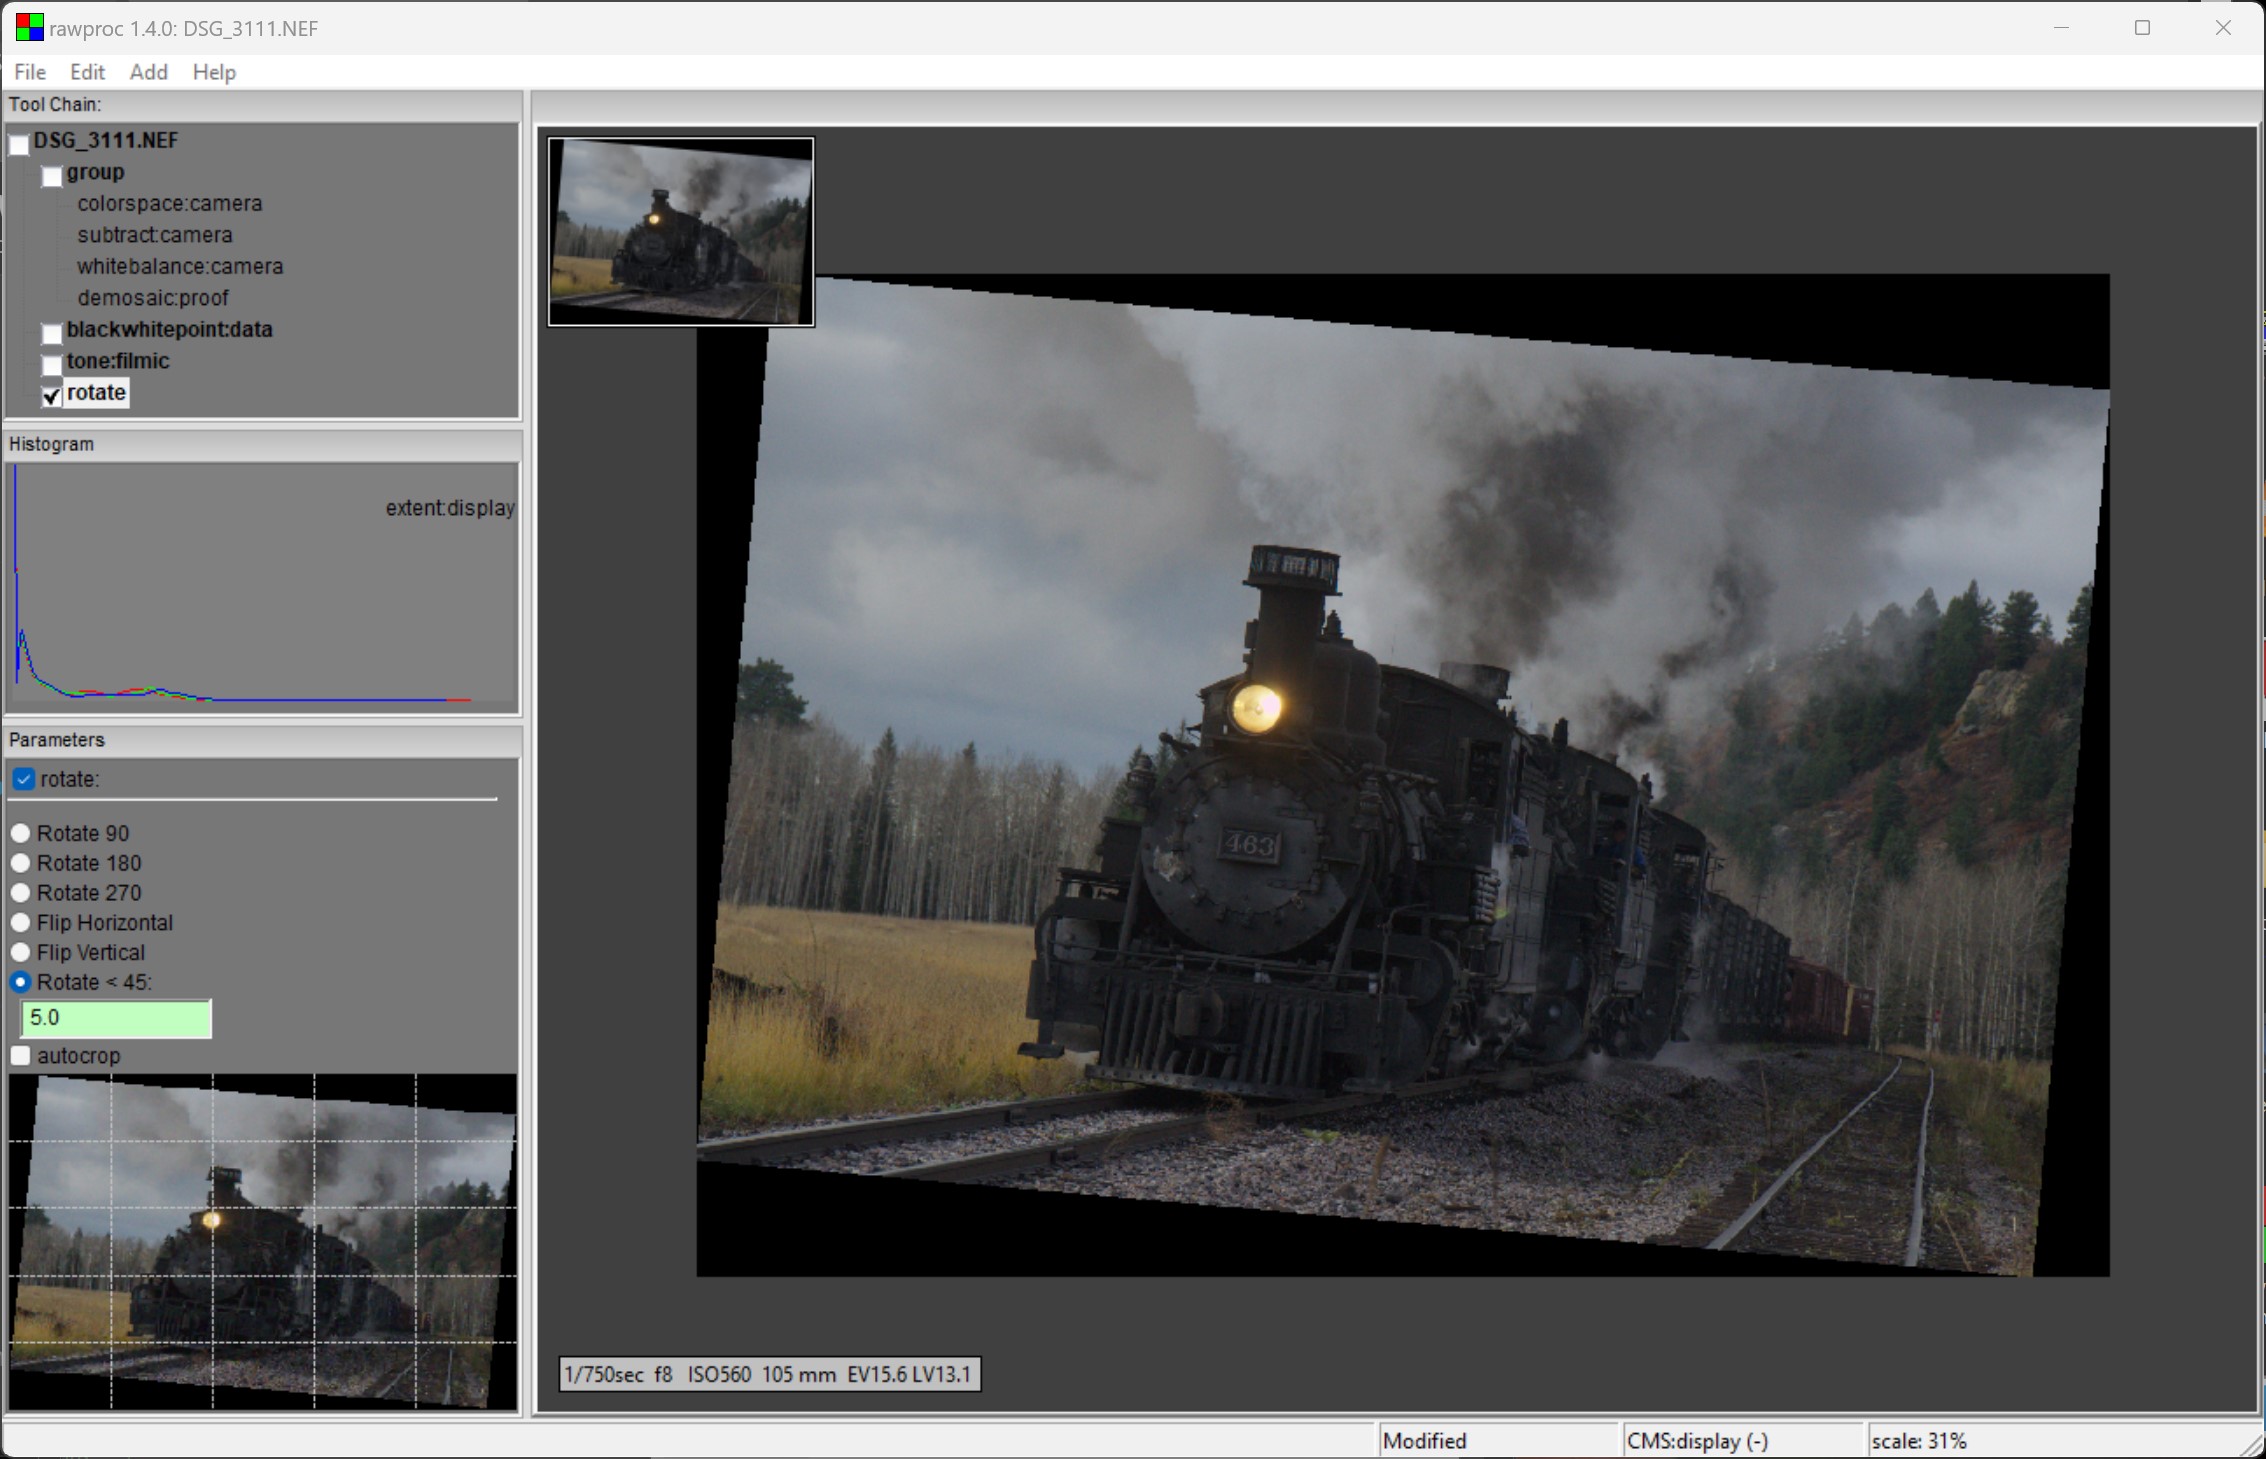Select Flip Horizontal radio button
2266x1459 pixels.
click(21, 923)
